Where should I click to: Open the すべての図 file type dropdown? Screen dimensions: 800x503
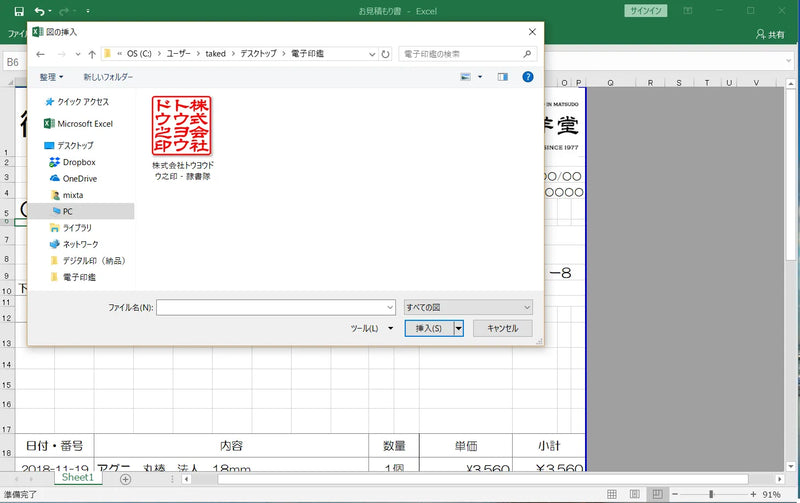[468, 308]
